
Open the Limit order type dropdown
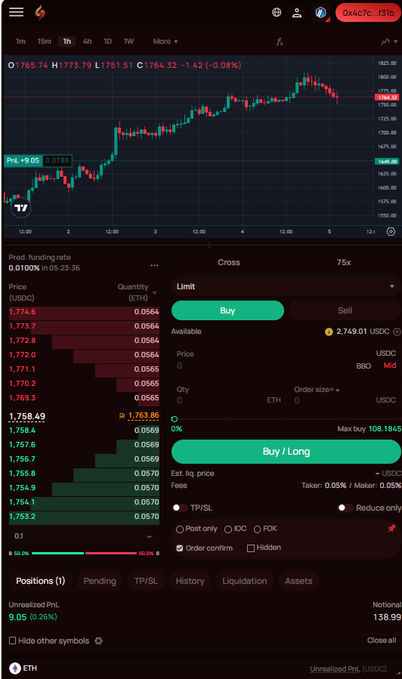(286, 287)
